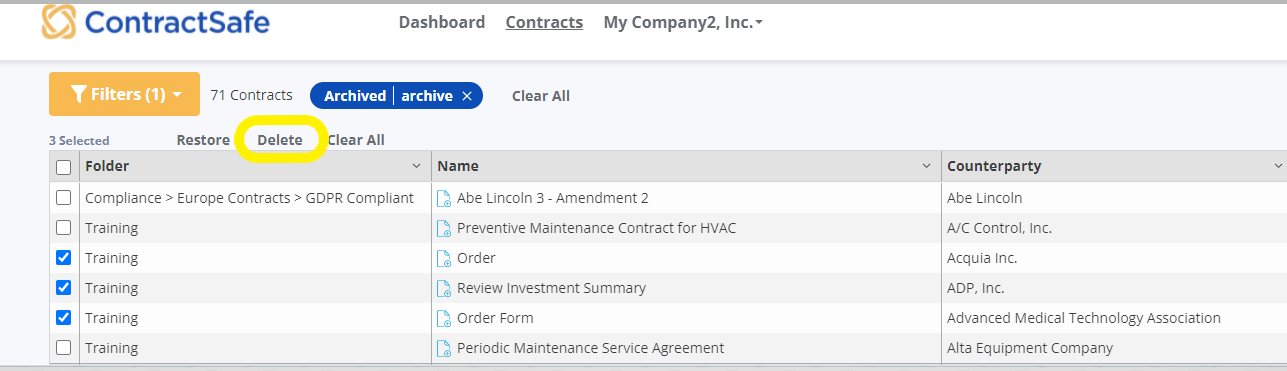Toggle the select-all checkbox in header
Screen dimensions: 1287x371
pyautogui.click(x=64, y=167)
